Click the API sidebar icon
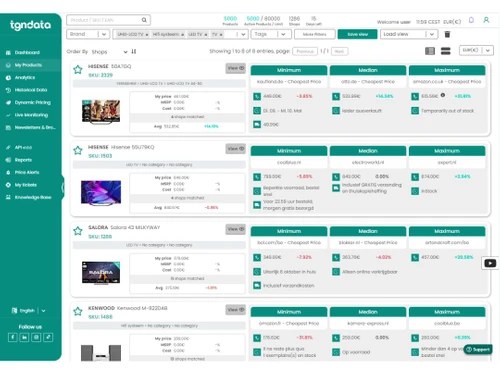Image resolution: width=500 pixels, height=375 pixels. click(8, 147)
